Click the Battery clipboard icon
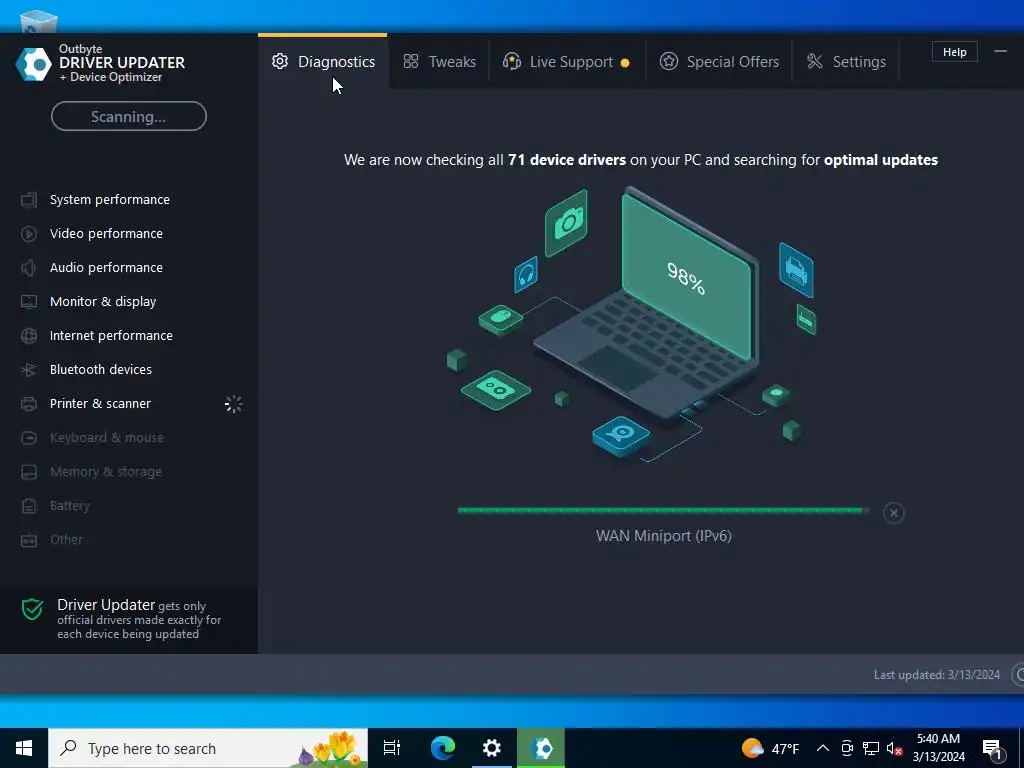 [x=29, y=505]
